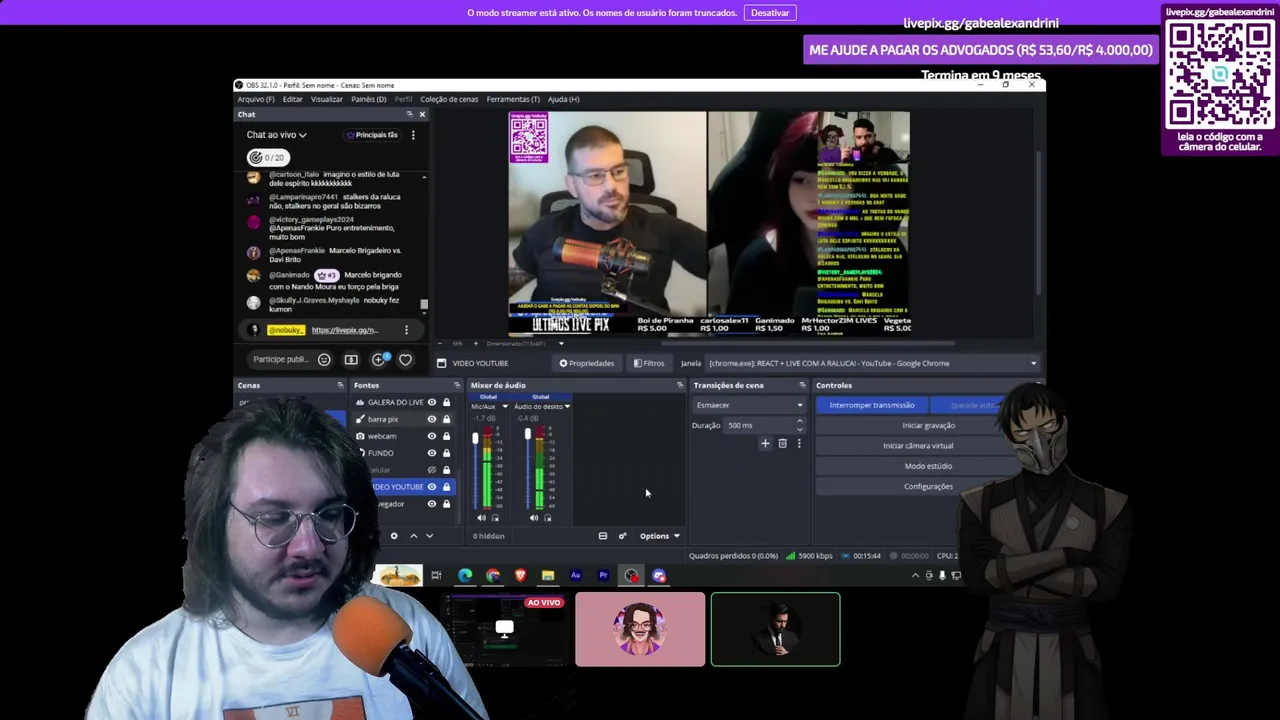Expand the Janela window selection dropdown
Screen dimensions: 1280x720
(x=871, y=363)
